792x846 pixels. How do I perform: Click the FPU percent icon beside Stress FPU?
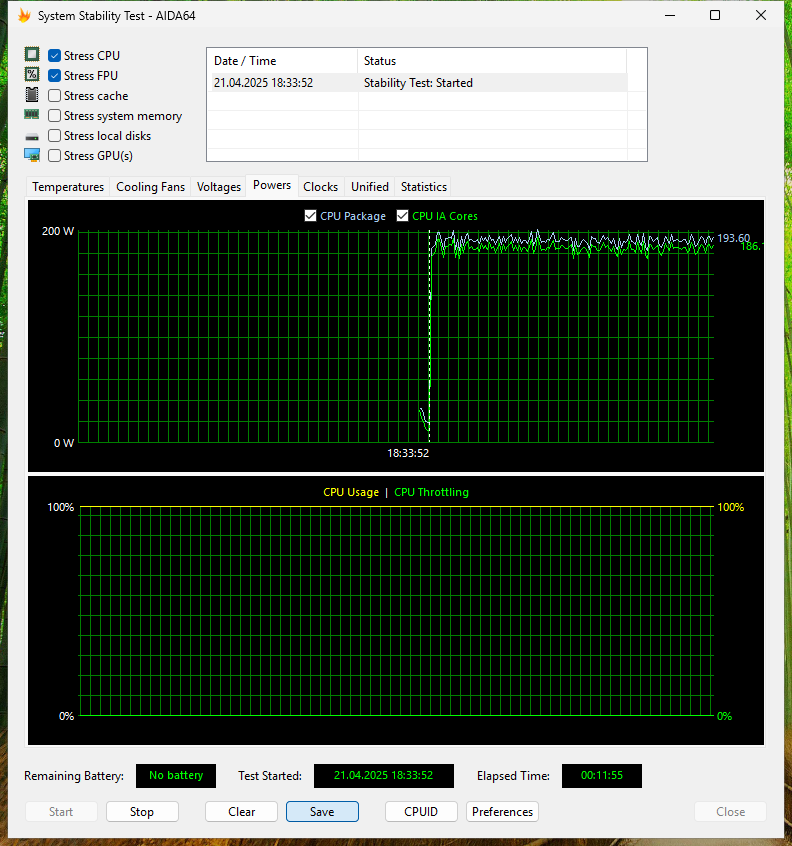click(x=32, y=74)
